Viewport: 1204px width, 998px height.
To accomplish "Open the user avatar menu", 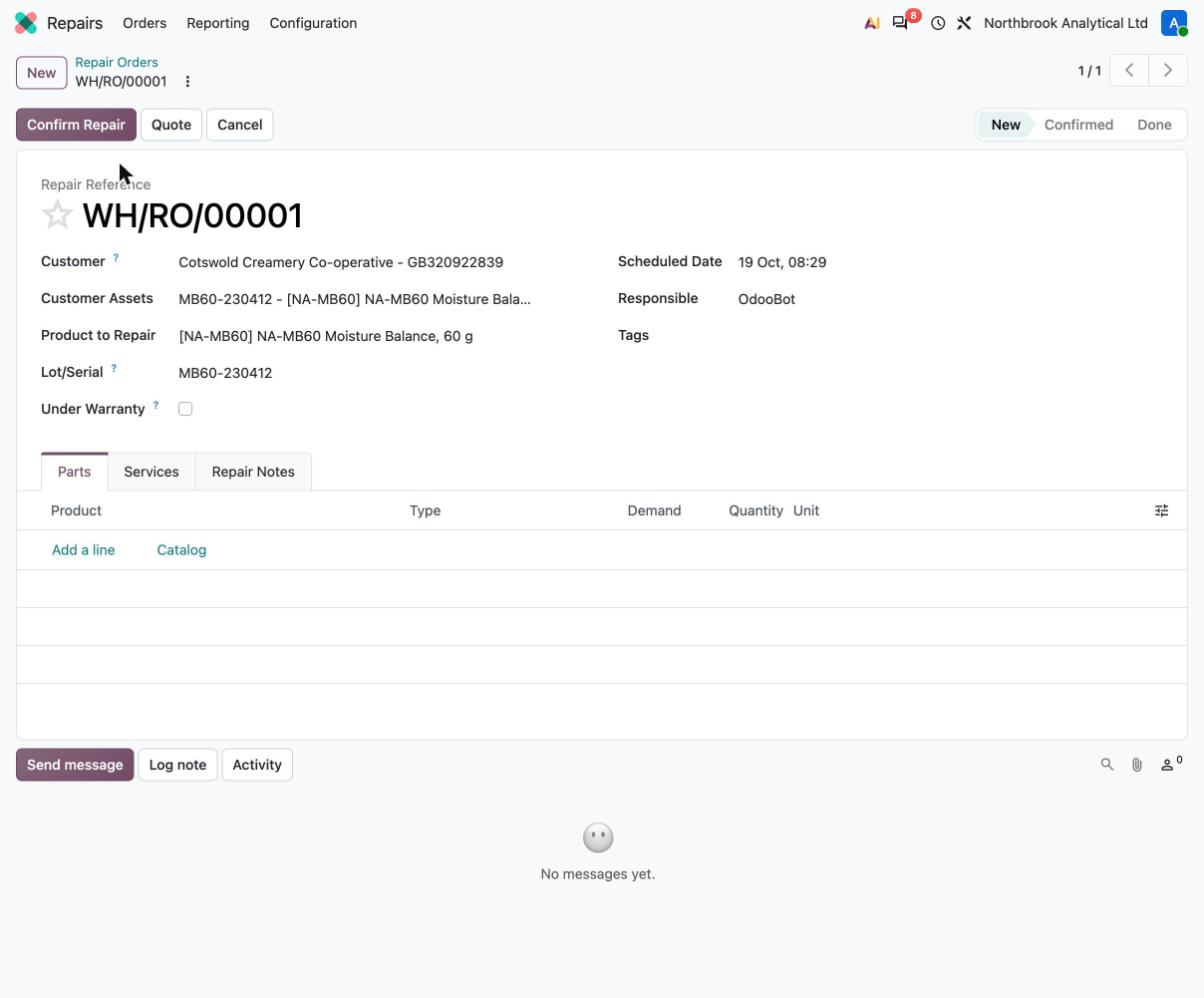I will [x=1174, y=23].
